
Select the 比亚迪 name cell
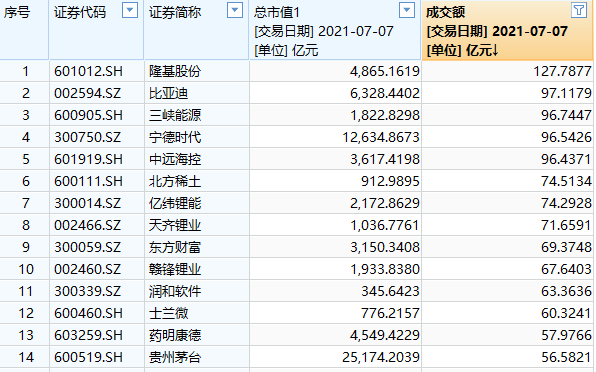pos(197,93)
